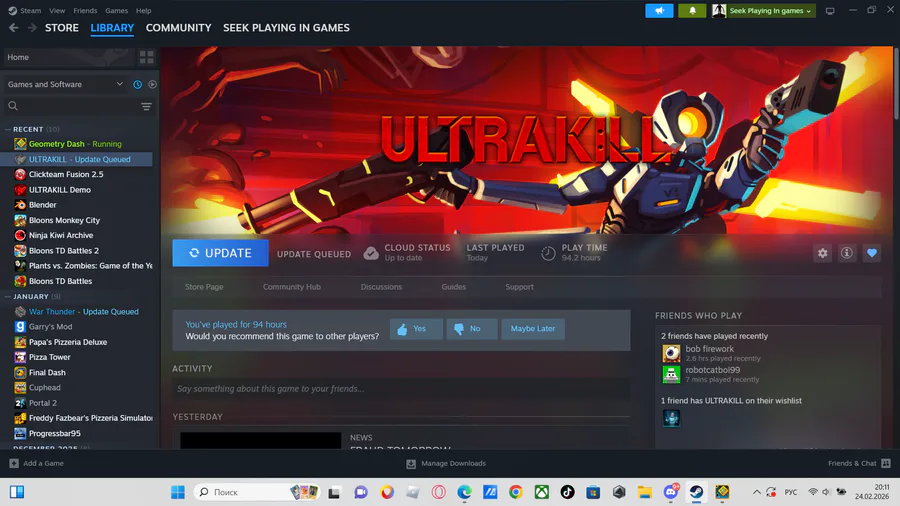Click the library search field
Viewport: 900px width, 506px height.
[71, 106]
